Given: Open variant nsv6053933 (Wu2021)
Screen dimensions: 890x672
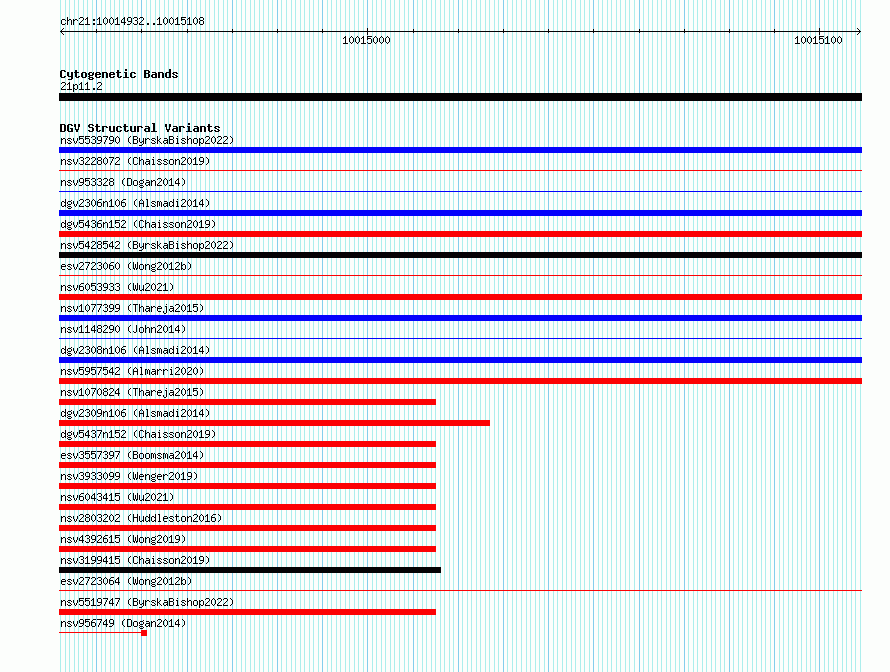Looking at the screenshot, I should 117,287.
